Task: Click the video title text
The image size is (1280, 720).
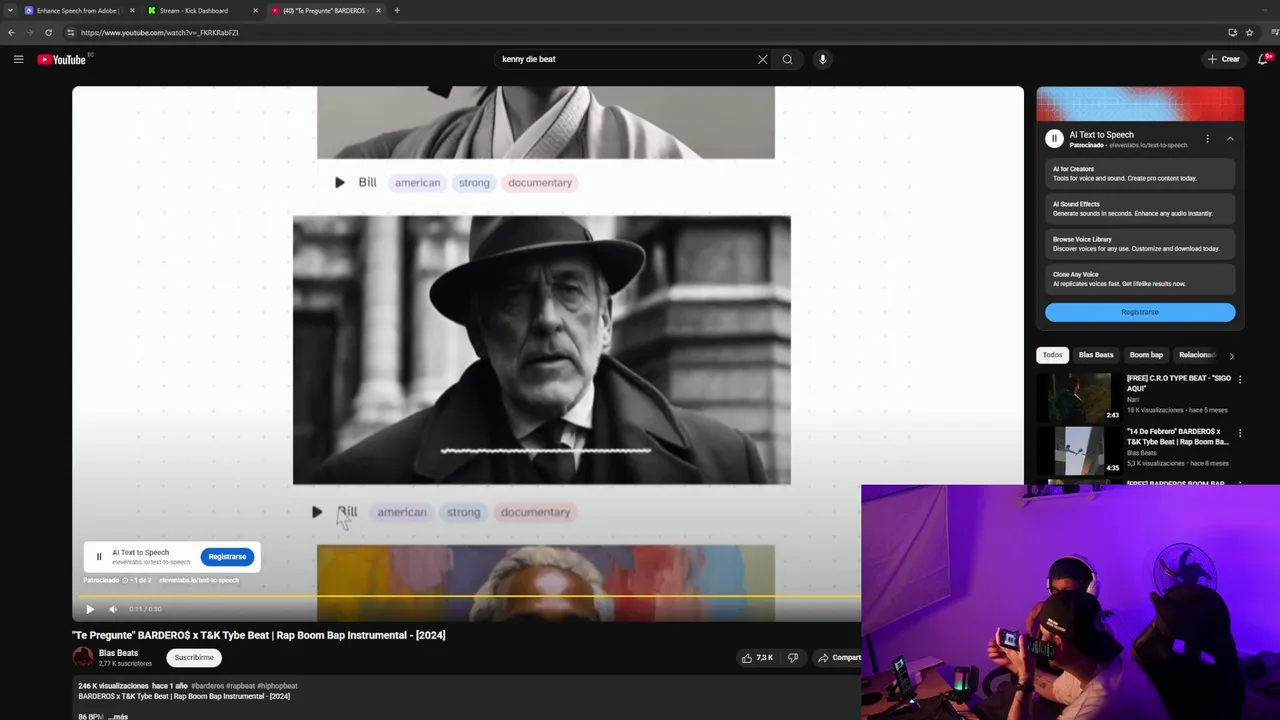Action: [259, 635]
